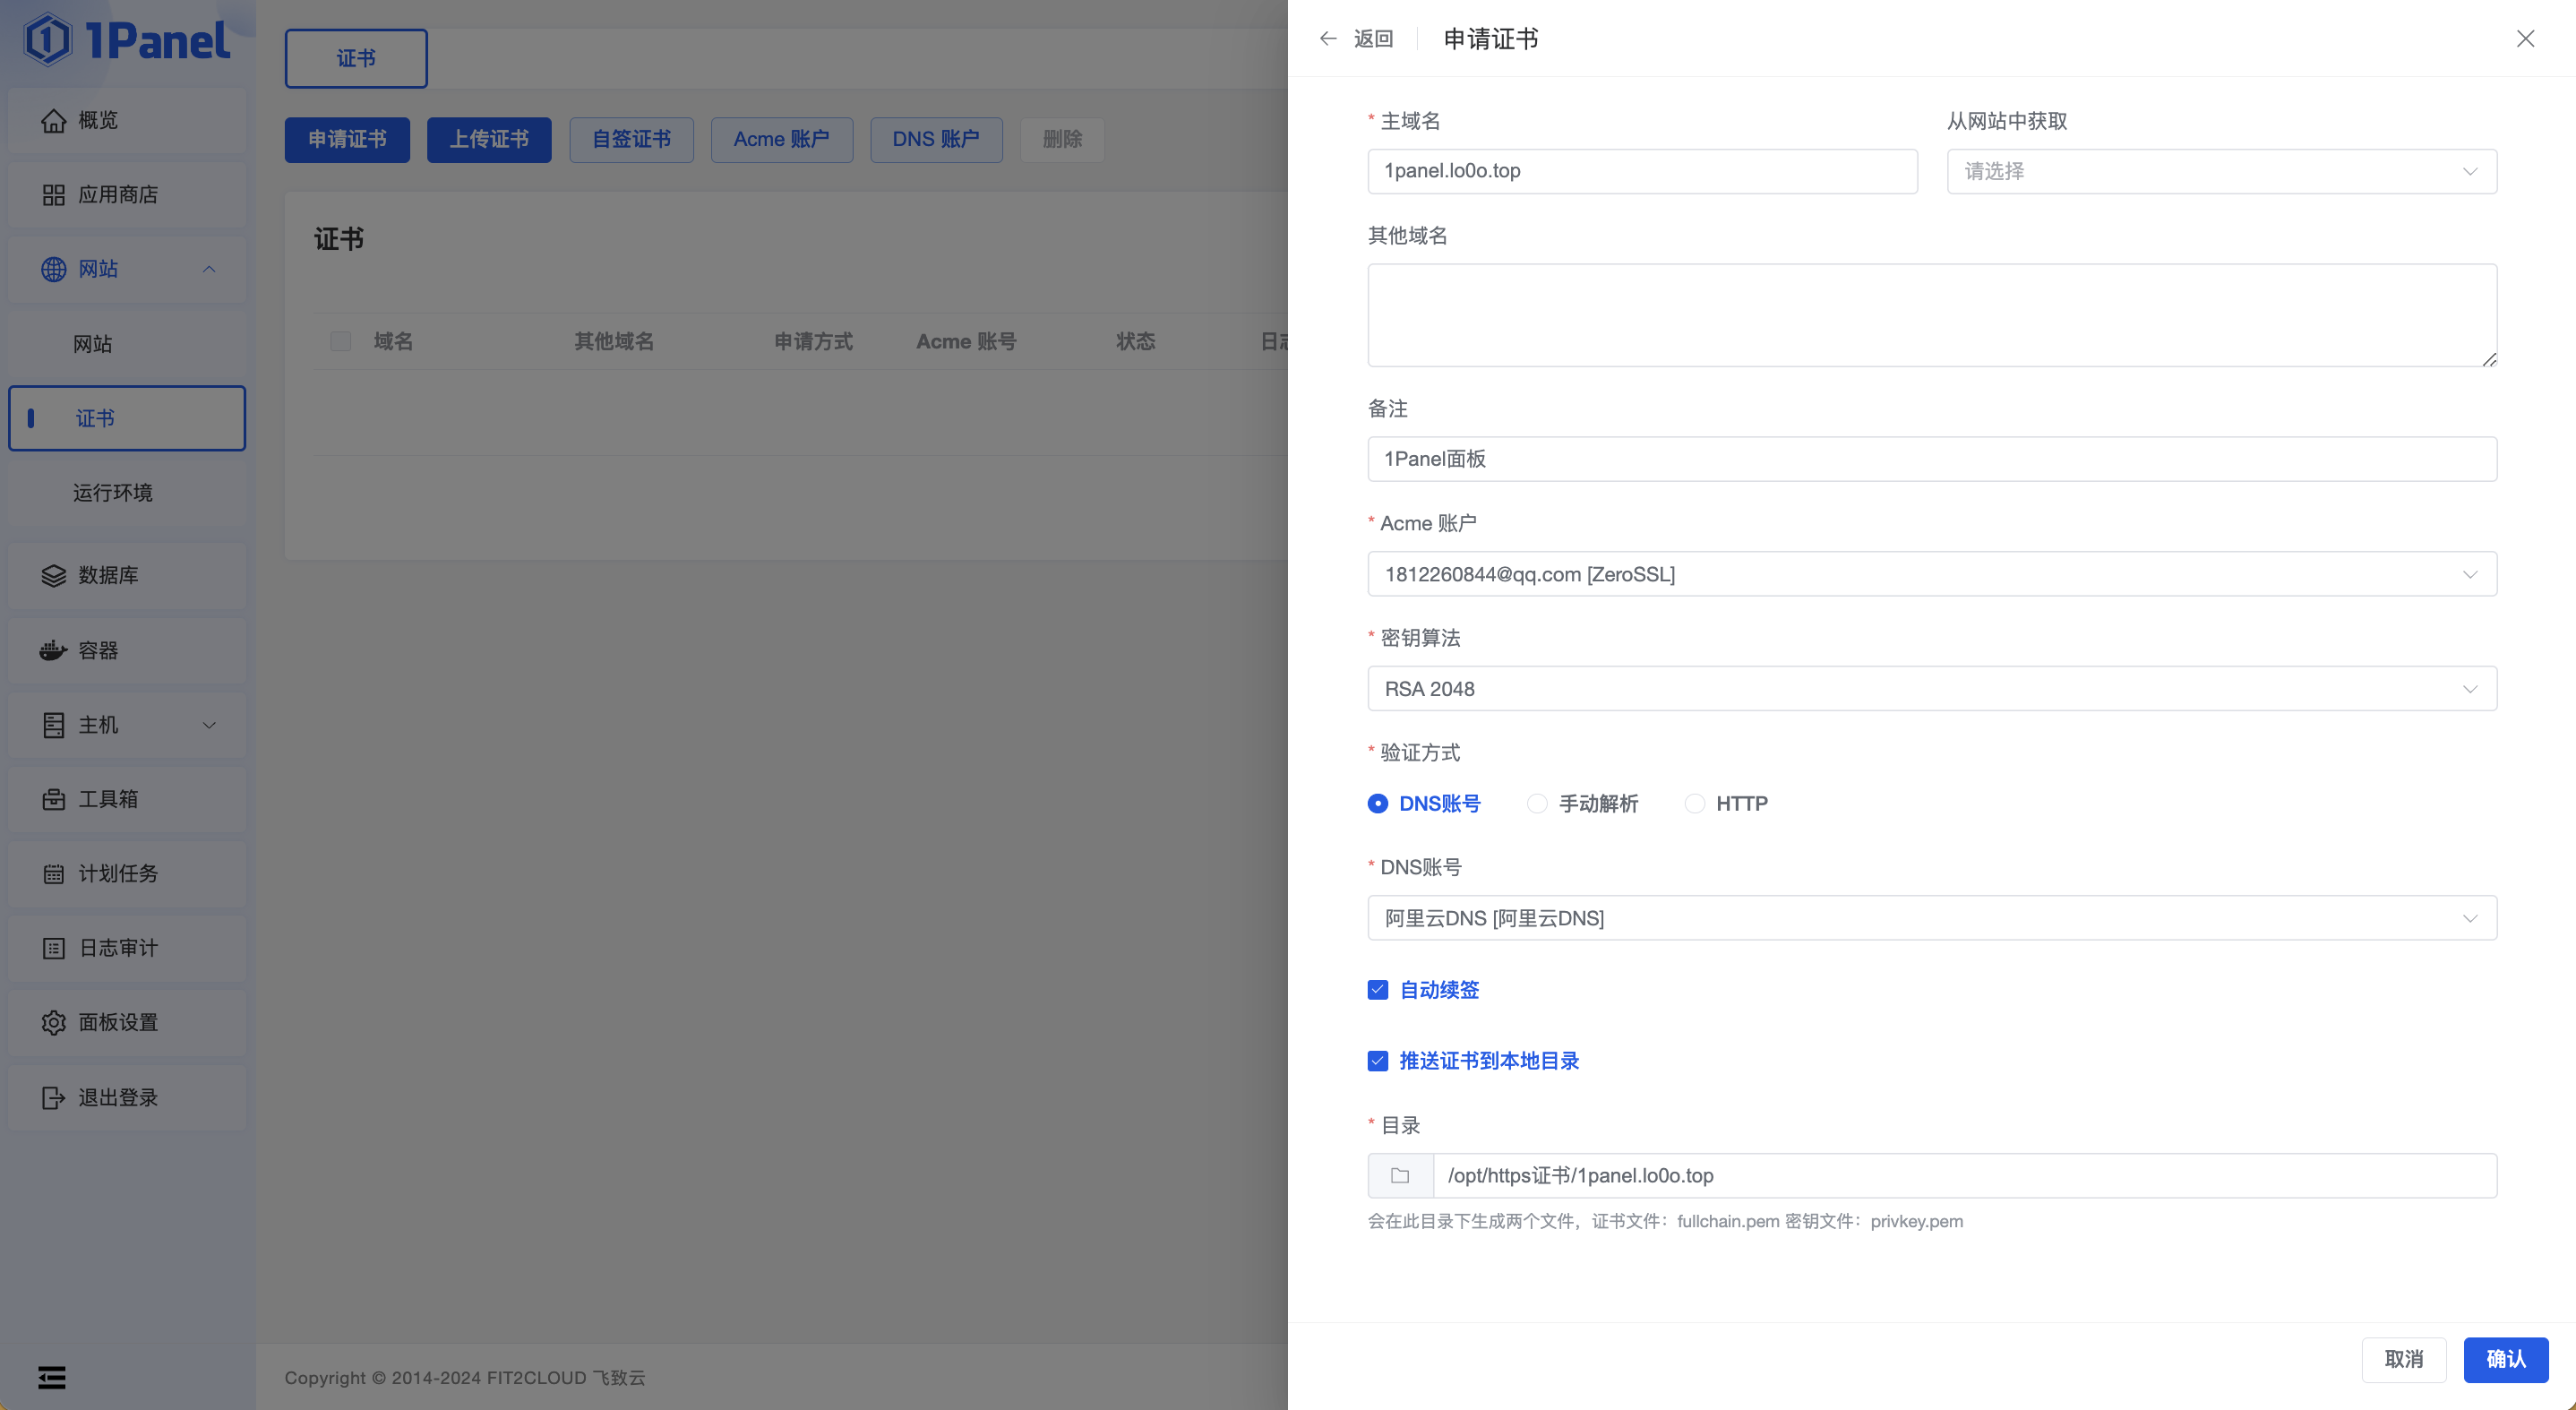
Task: Go to 面板设置 menu label
Action: tap(118, 1023)
